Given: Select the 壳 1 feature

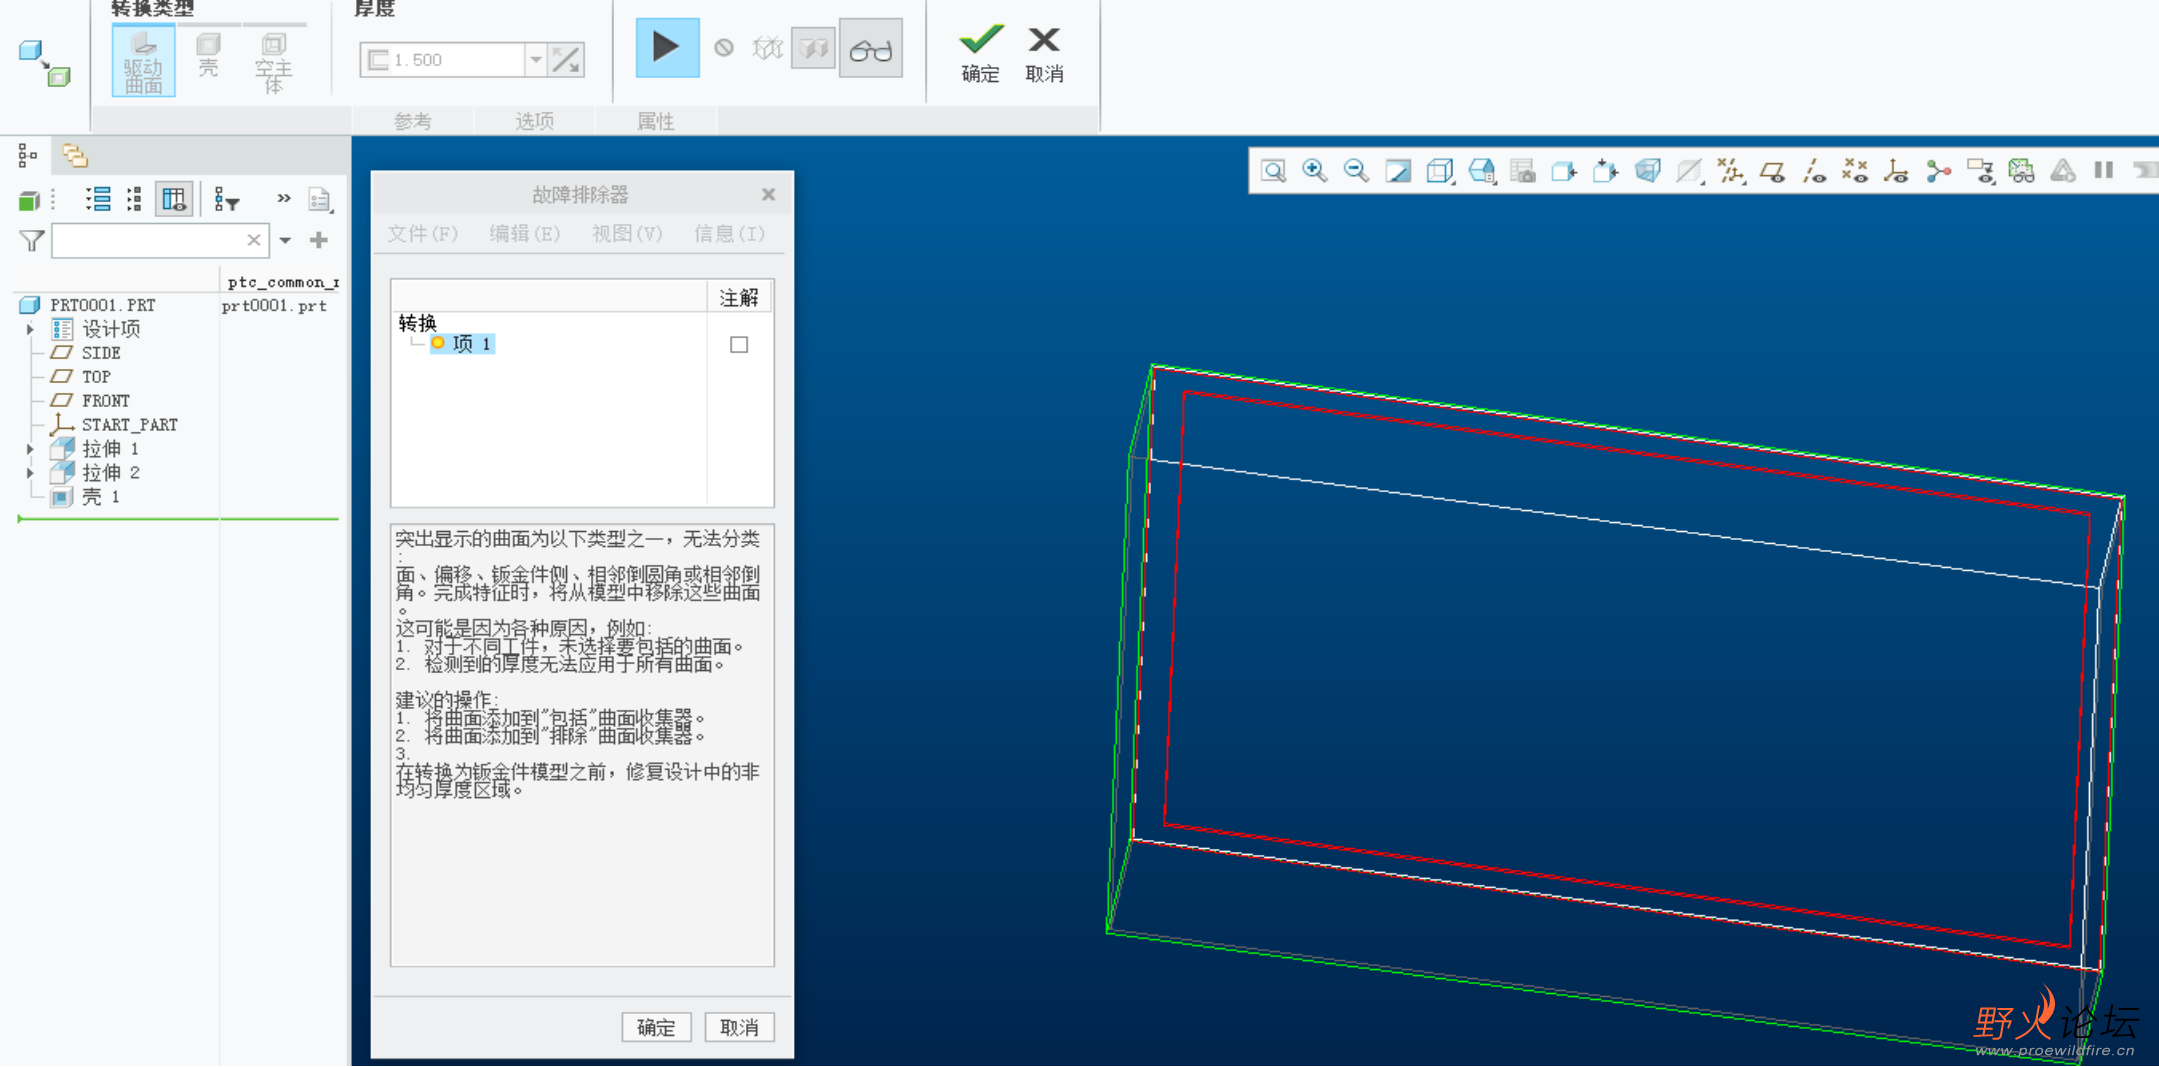Looking at the screenshot, I should 100,497.
